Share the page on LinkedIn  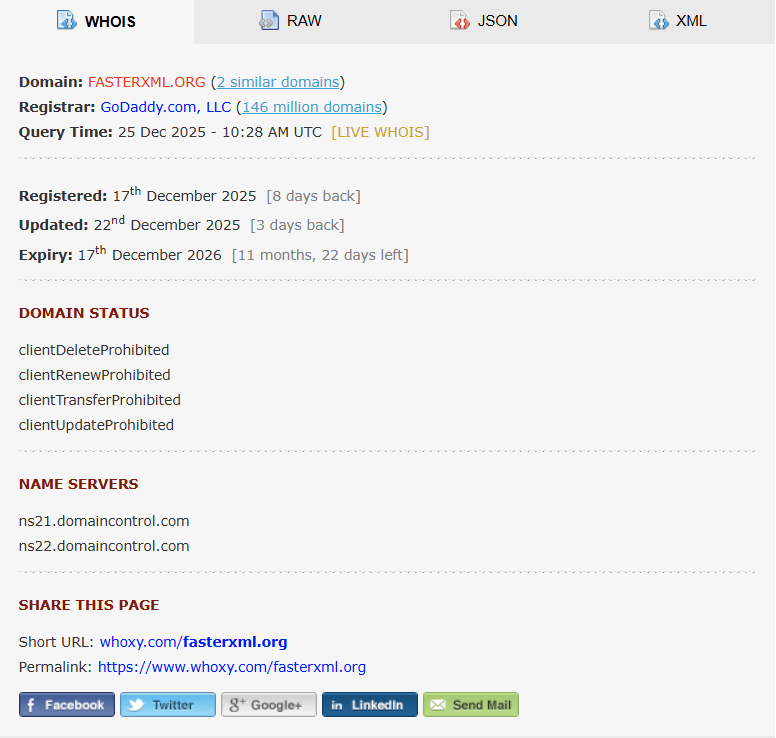[x=370, y=704]
